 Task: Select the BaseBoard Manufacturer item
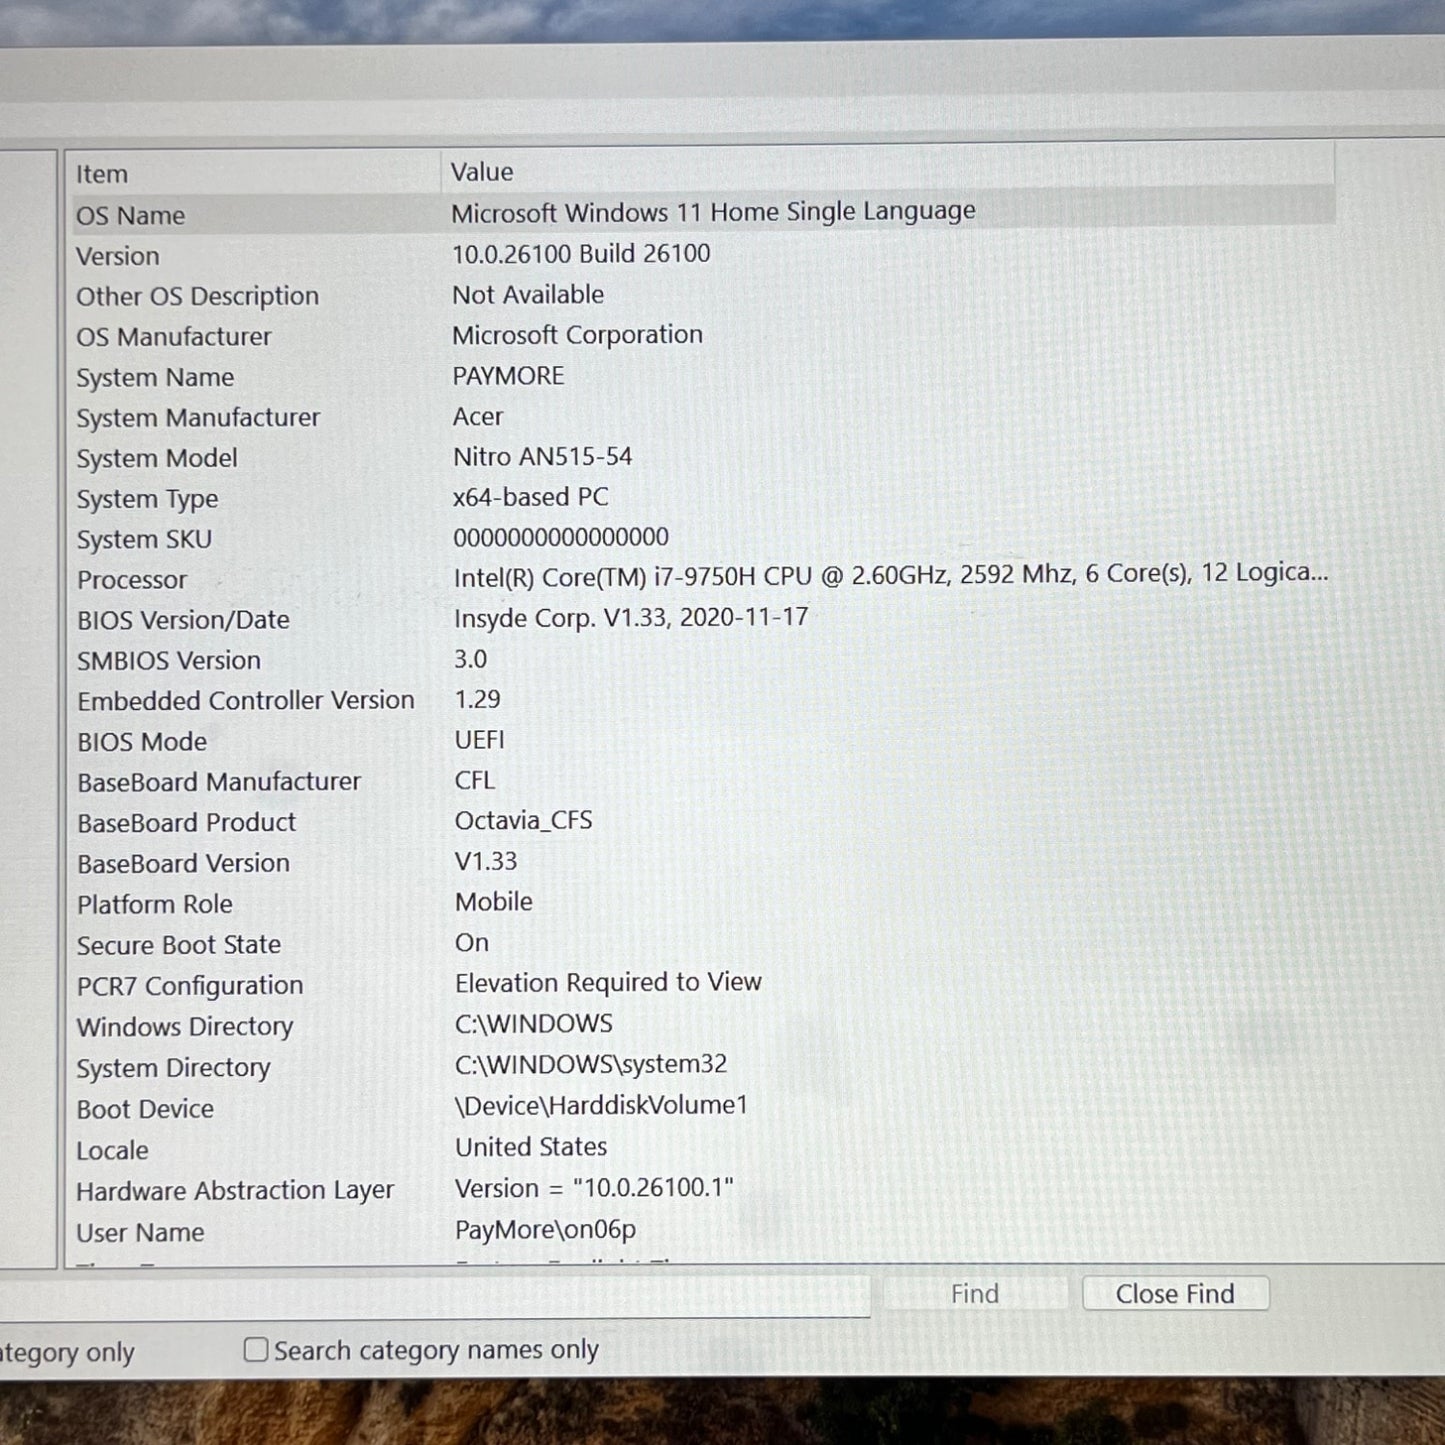coord(219,782)
